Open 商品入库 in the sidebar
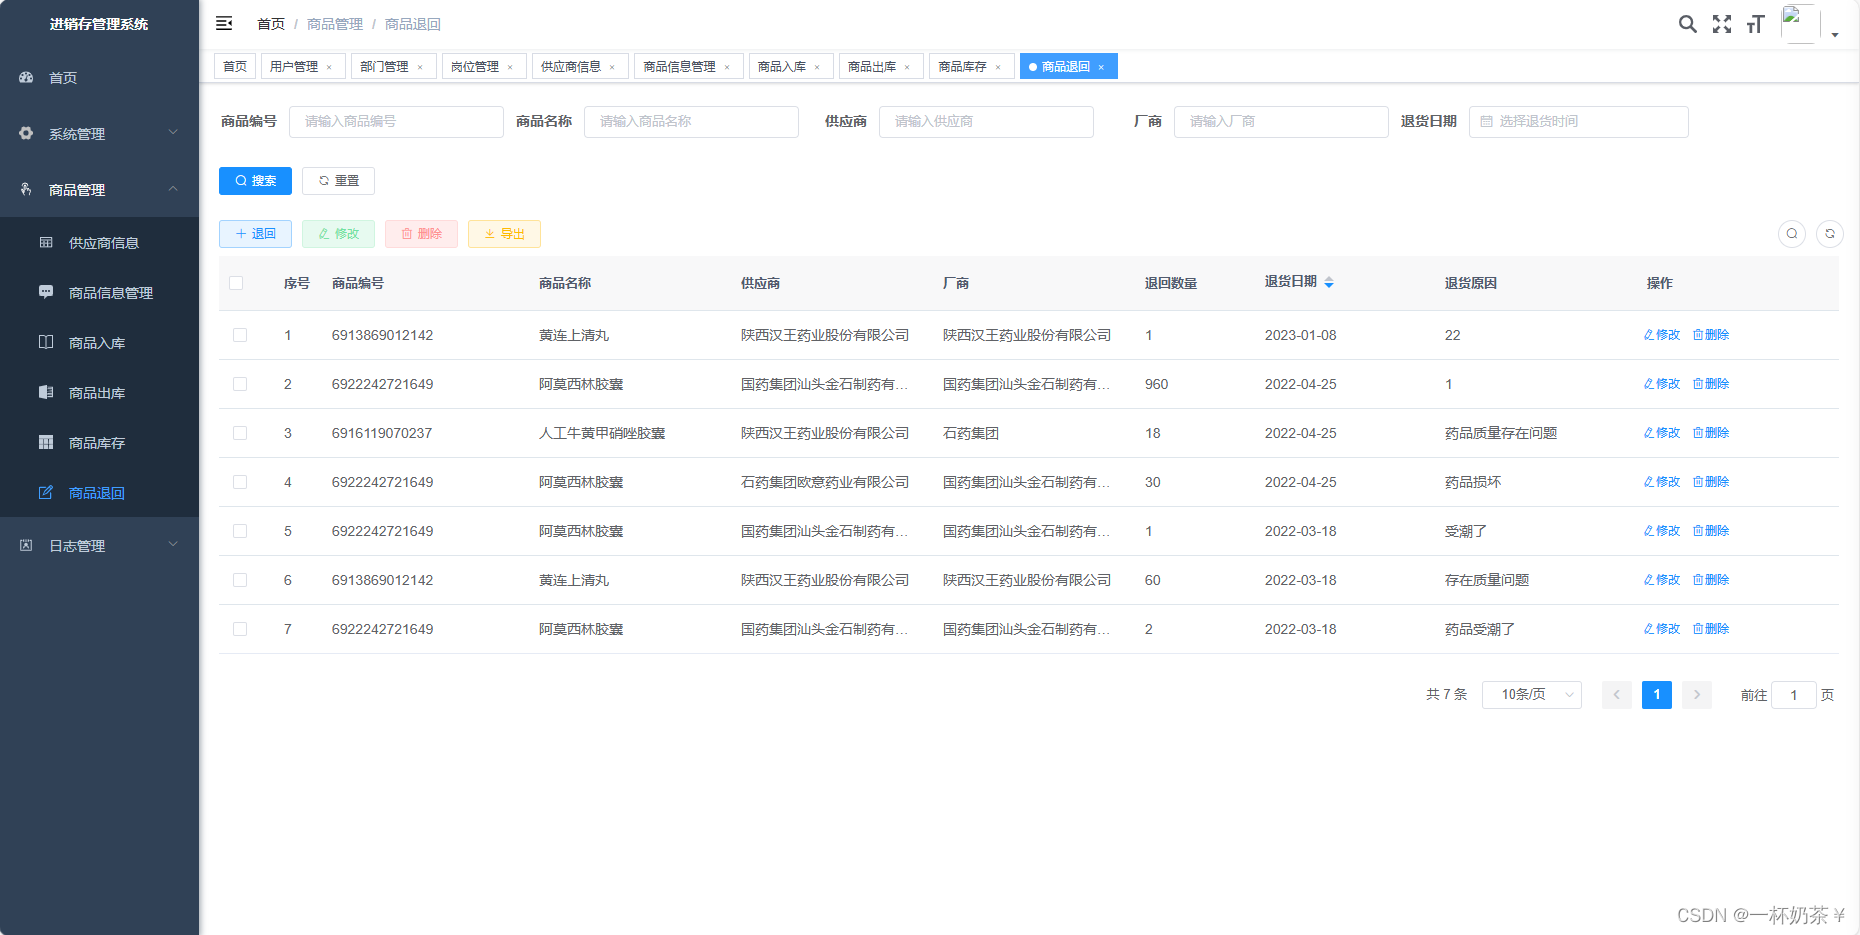 pos(99,342)
